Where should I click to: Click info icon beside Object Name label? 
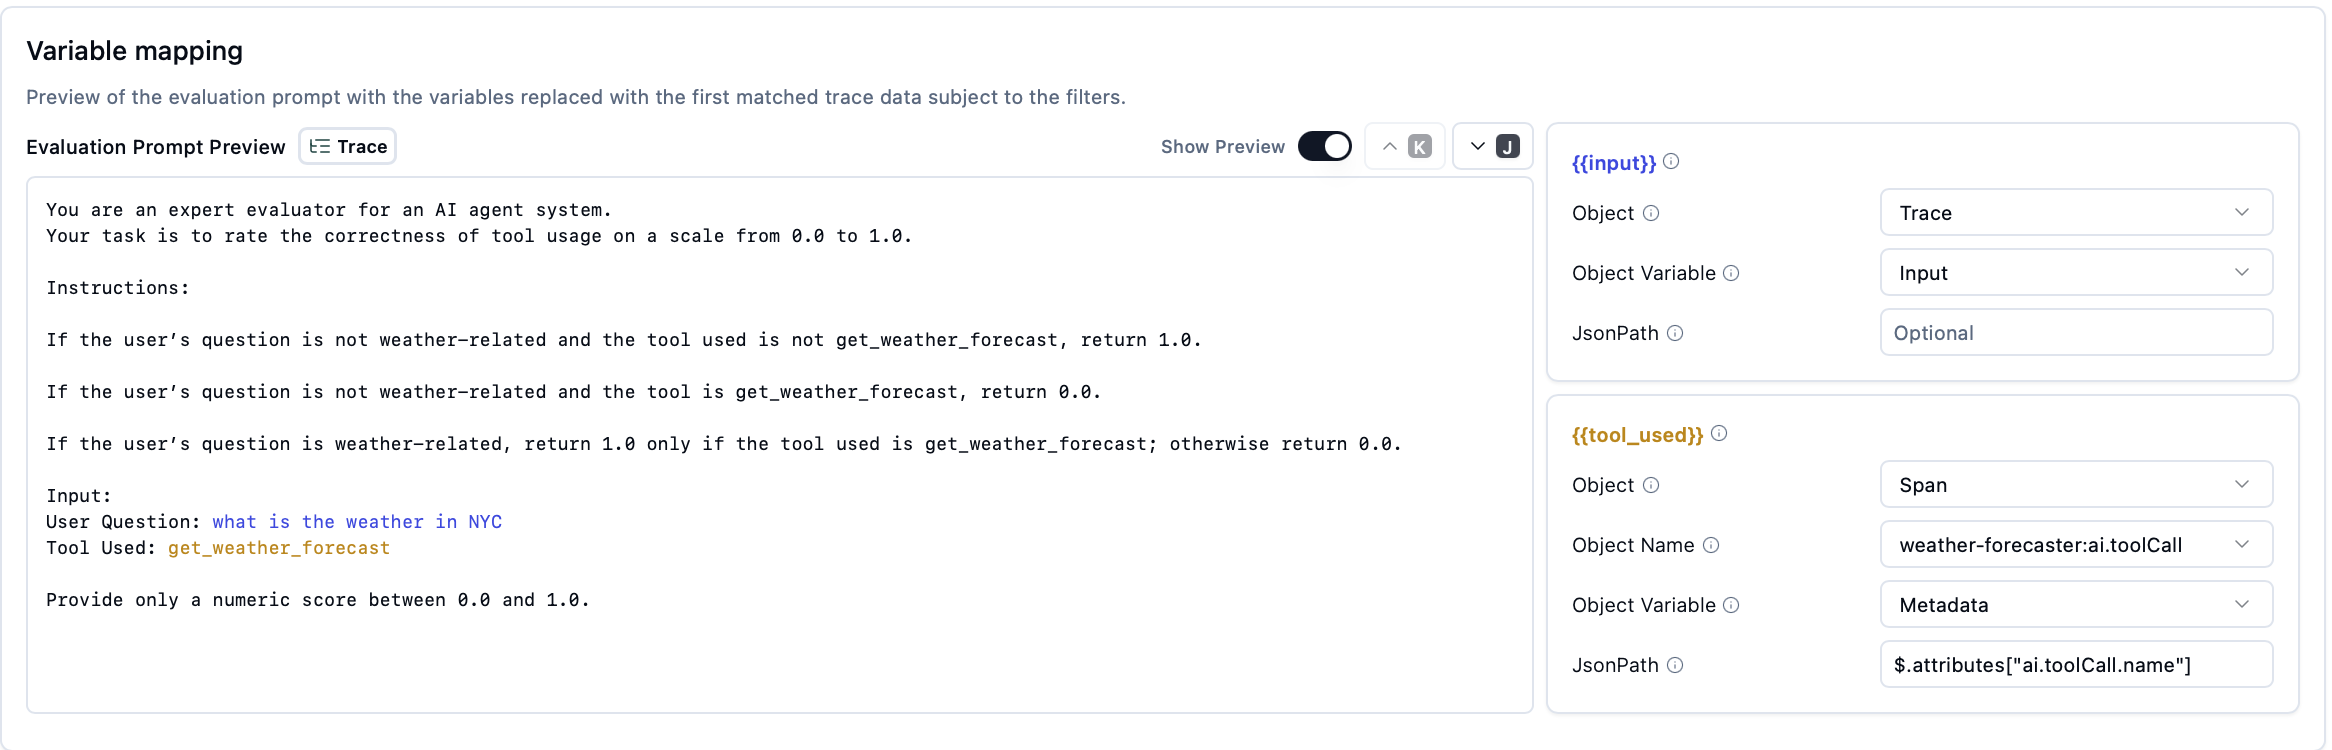coord(1711,545)
